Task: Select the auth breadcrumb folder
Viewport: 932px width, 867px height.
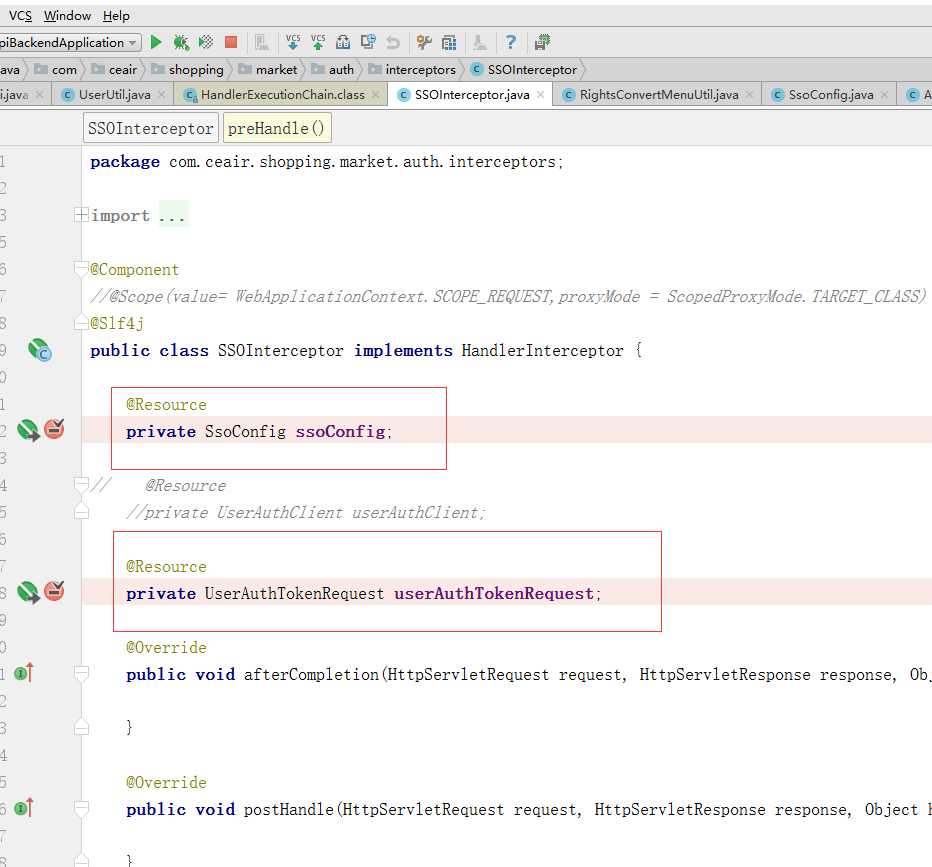Action: [333, 70]
